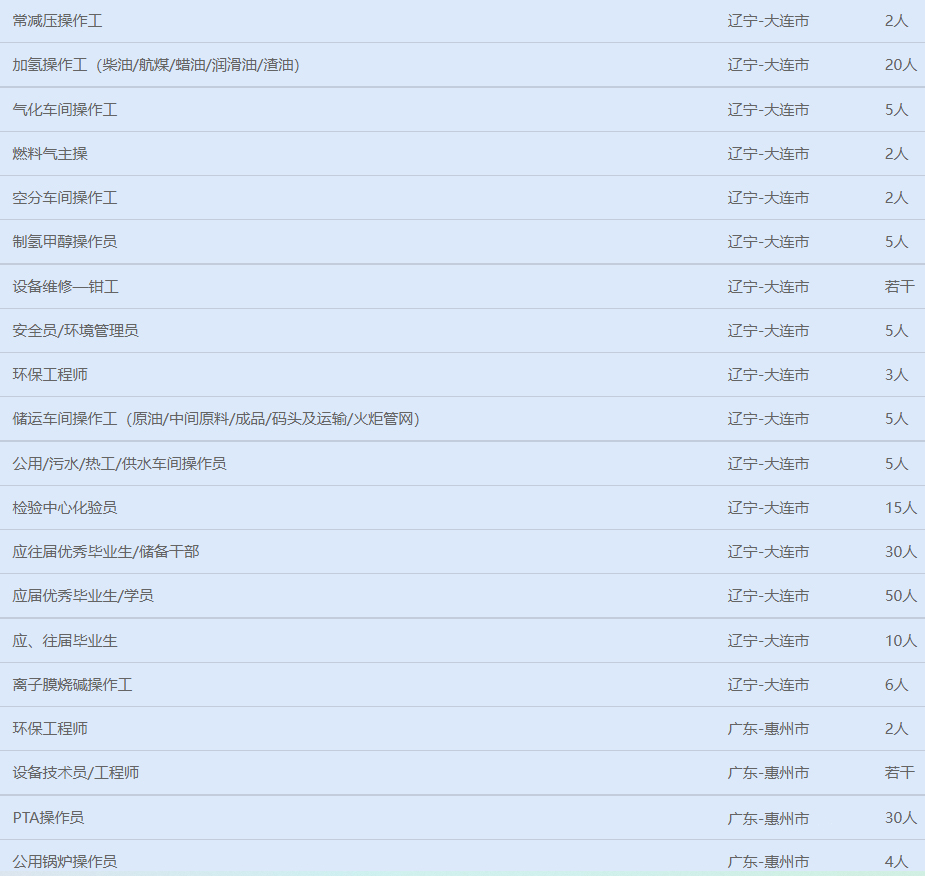View the 检验中心化验员 position
Screen dimensions: 925x876
click(x=65, y=508)
